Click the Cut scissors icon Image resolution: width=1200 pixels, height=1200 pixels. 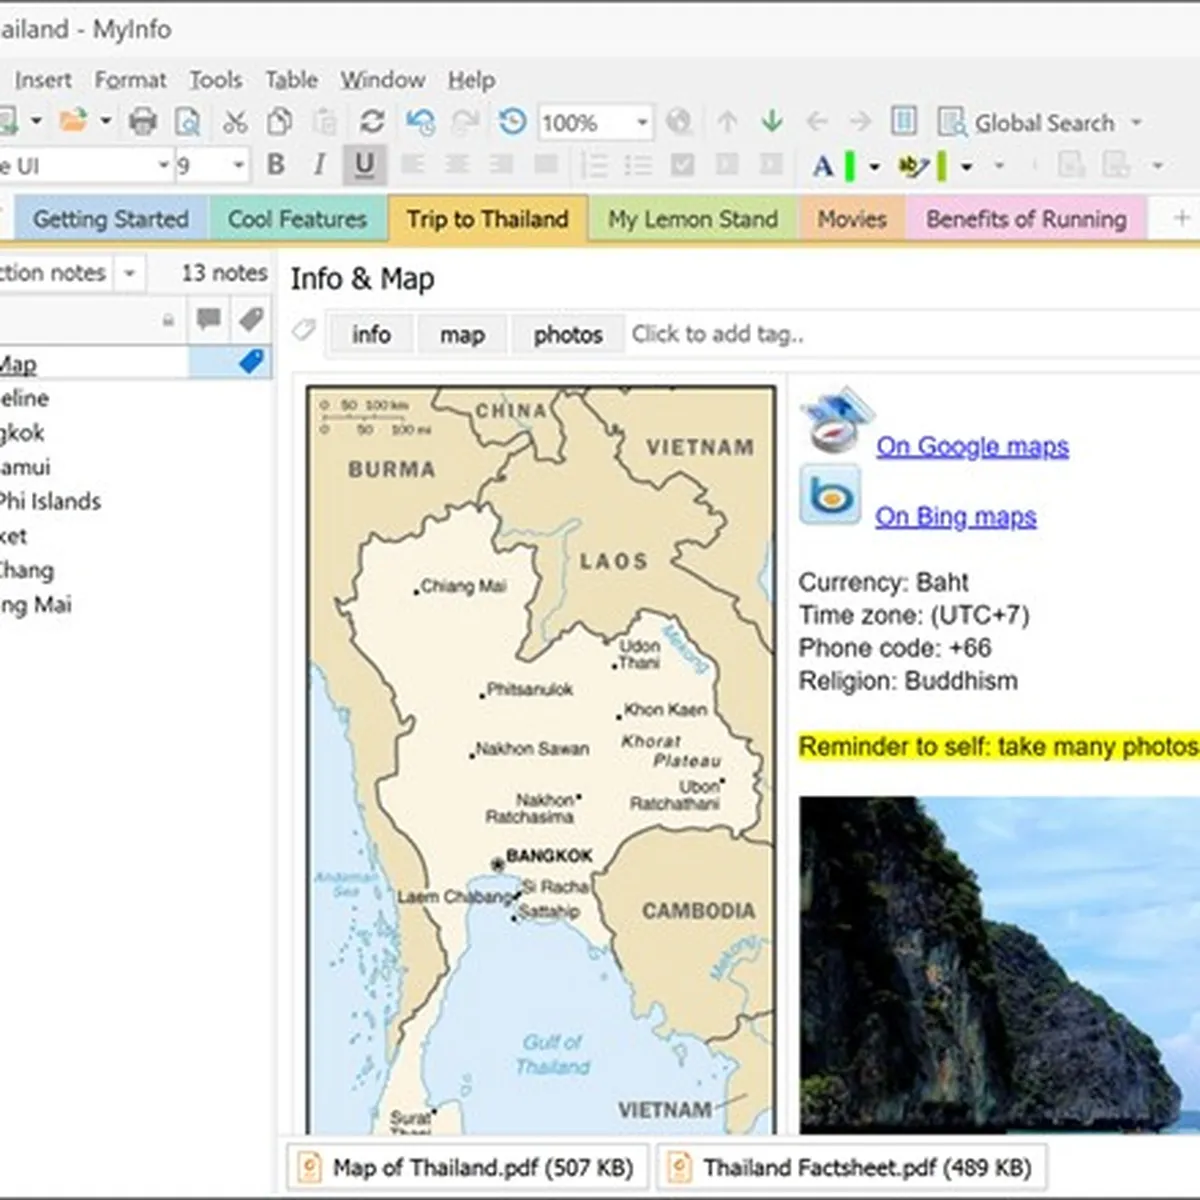[235, 122]
